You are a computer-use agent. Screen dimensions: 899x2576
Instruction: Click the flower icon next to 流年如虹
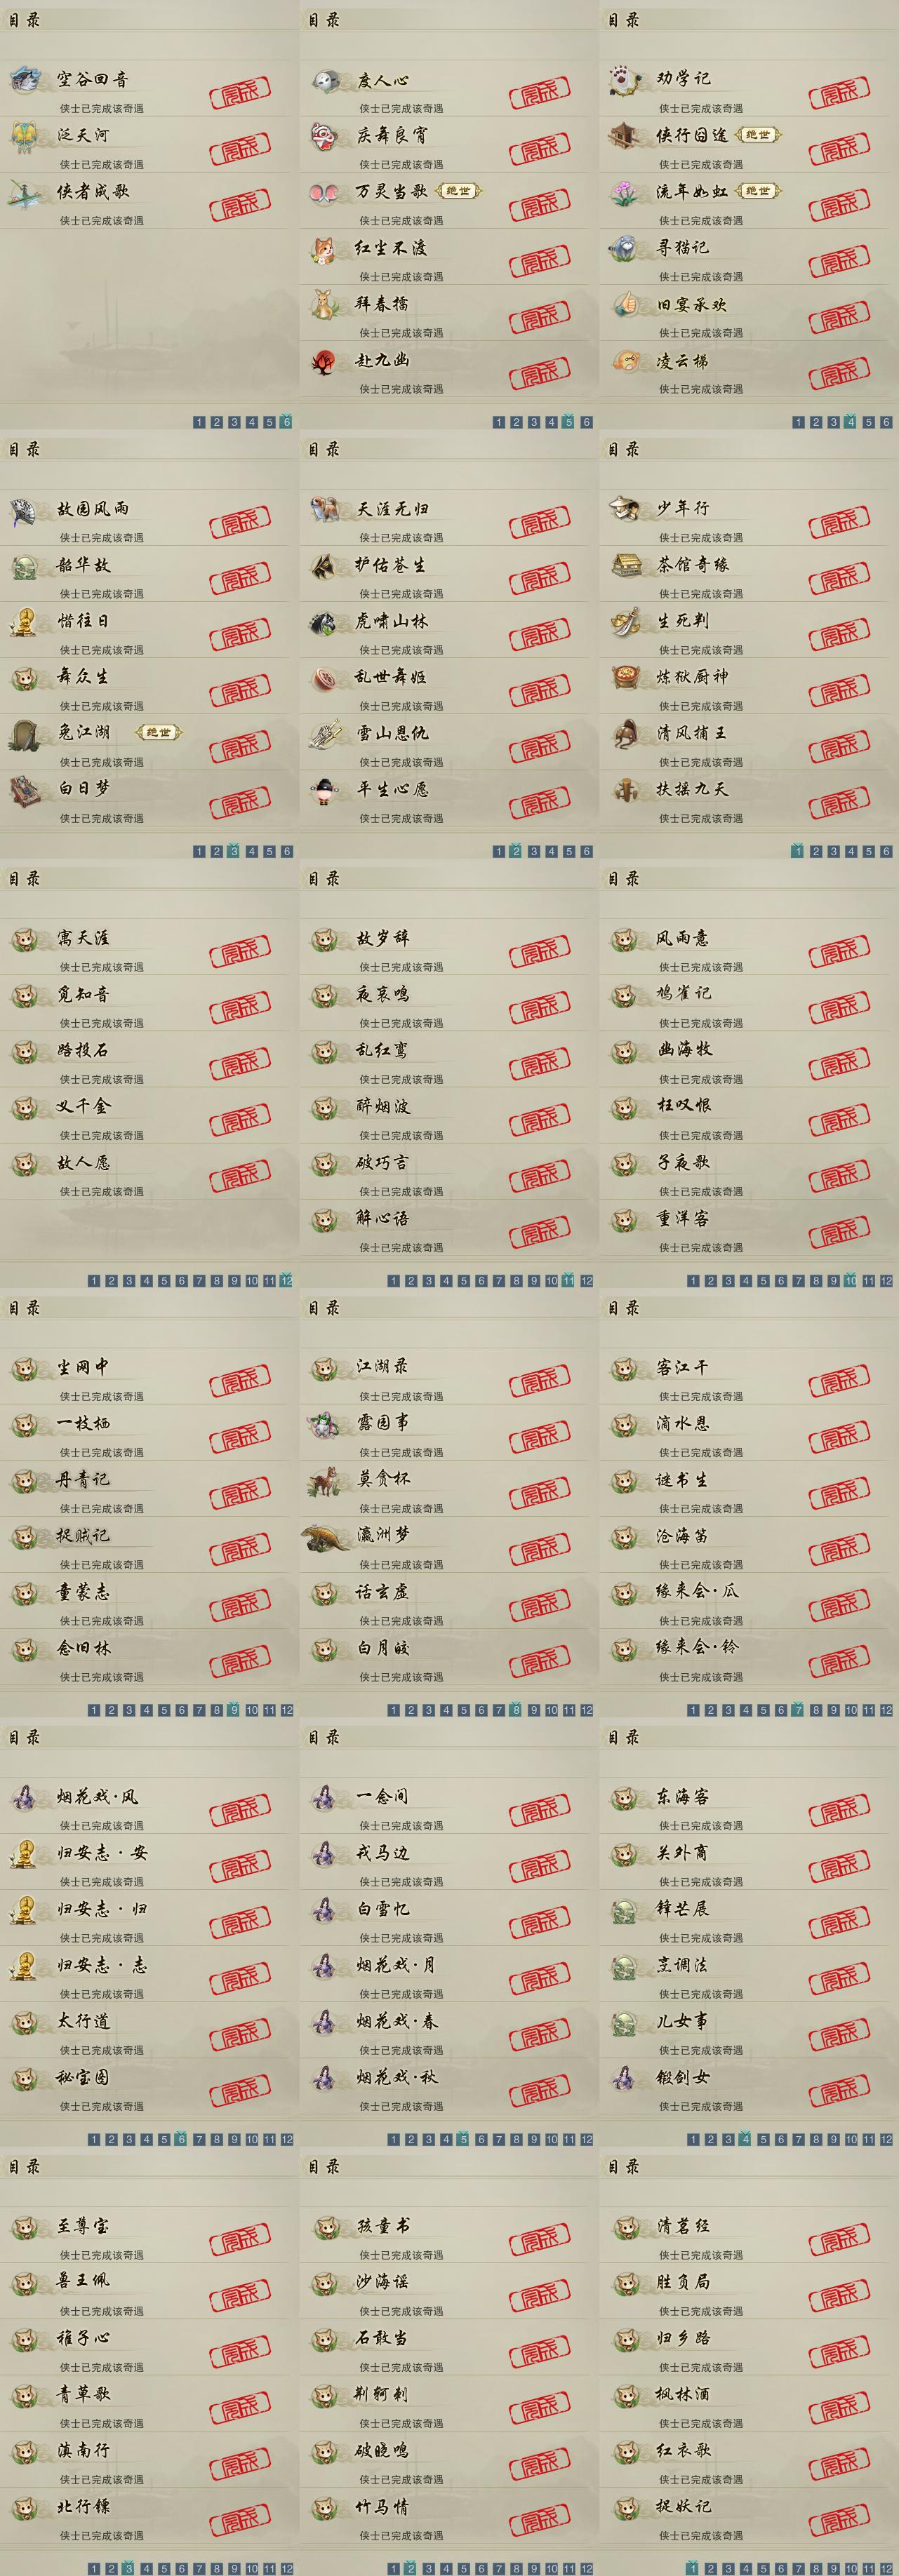[x=625, y=192]
